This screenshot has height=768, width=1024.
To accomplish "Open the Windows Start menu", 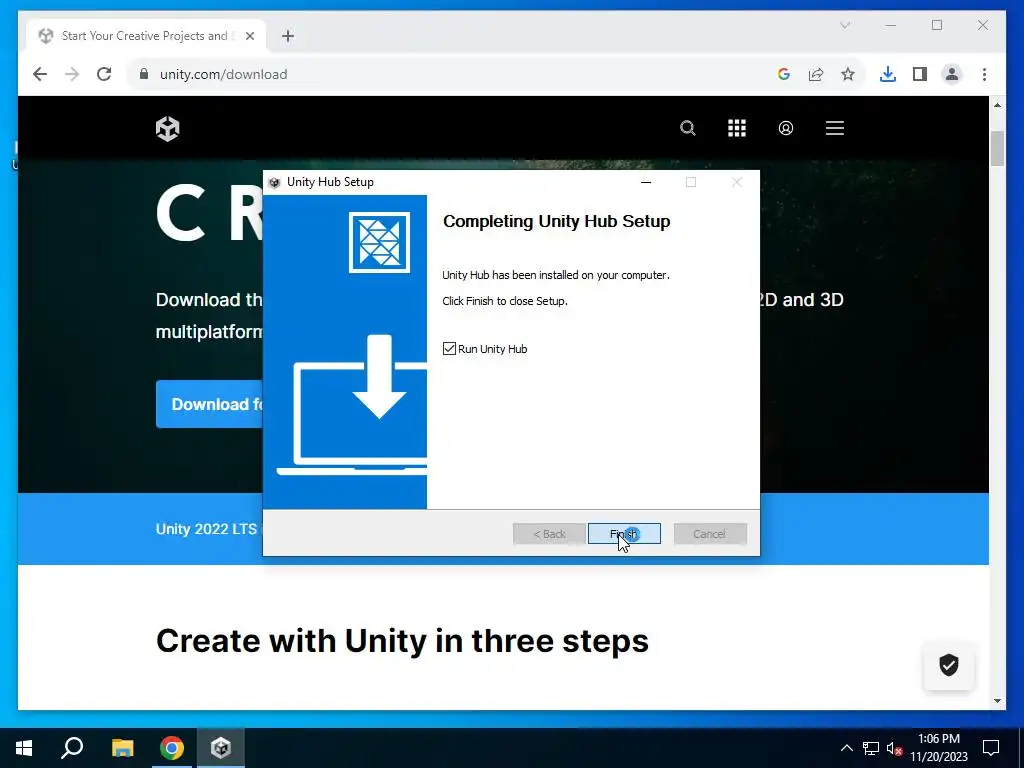I will point(24,748).
